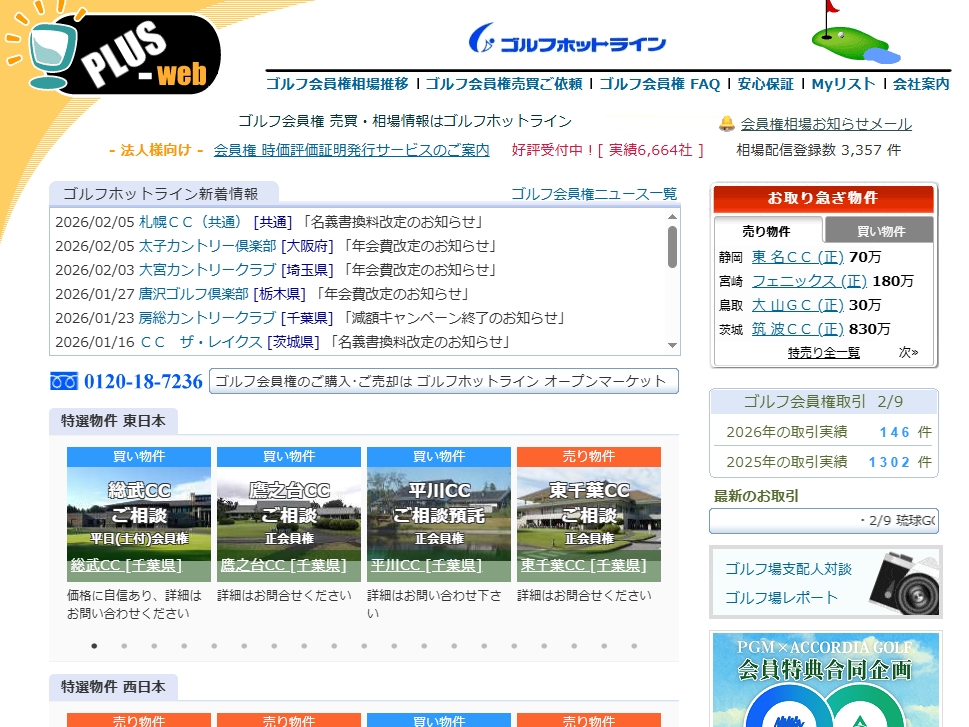The height and width of the screenshot is (727, 969).
Task: Open the PGM×ACCORDIA GOLF banner
Action: point(825,680)
